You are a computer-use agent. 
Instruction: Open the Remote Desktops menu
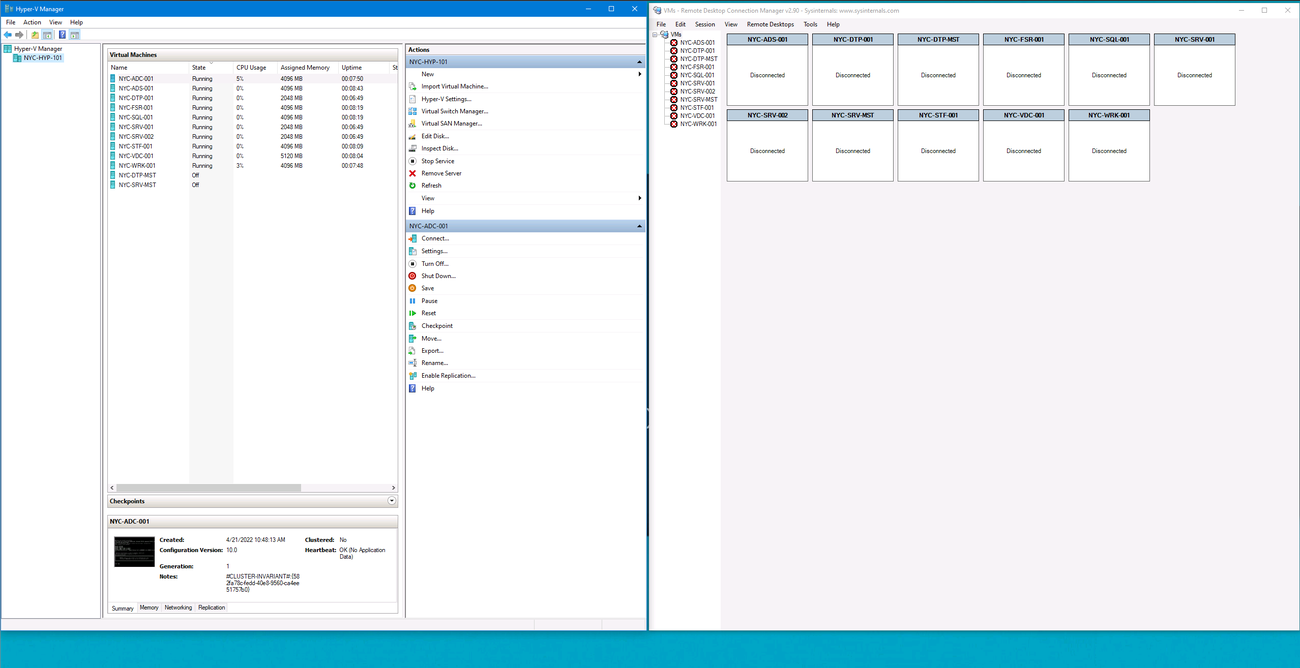point(770,24)
